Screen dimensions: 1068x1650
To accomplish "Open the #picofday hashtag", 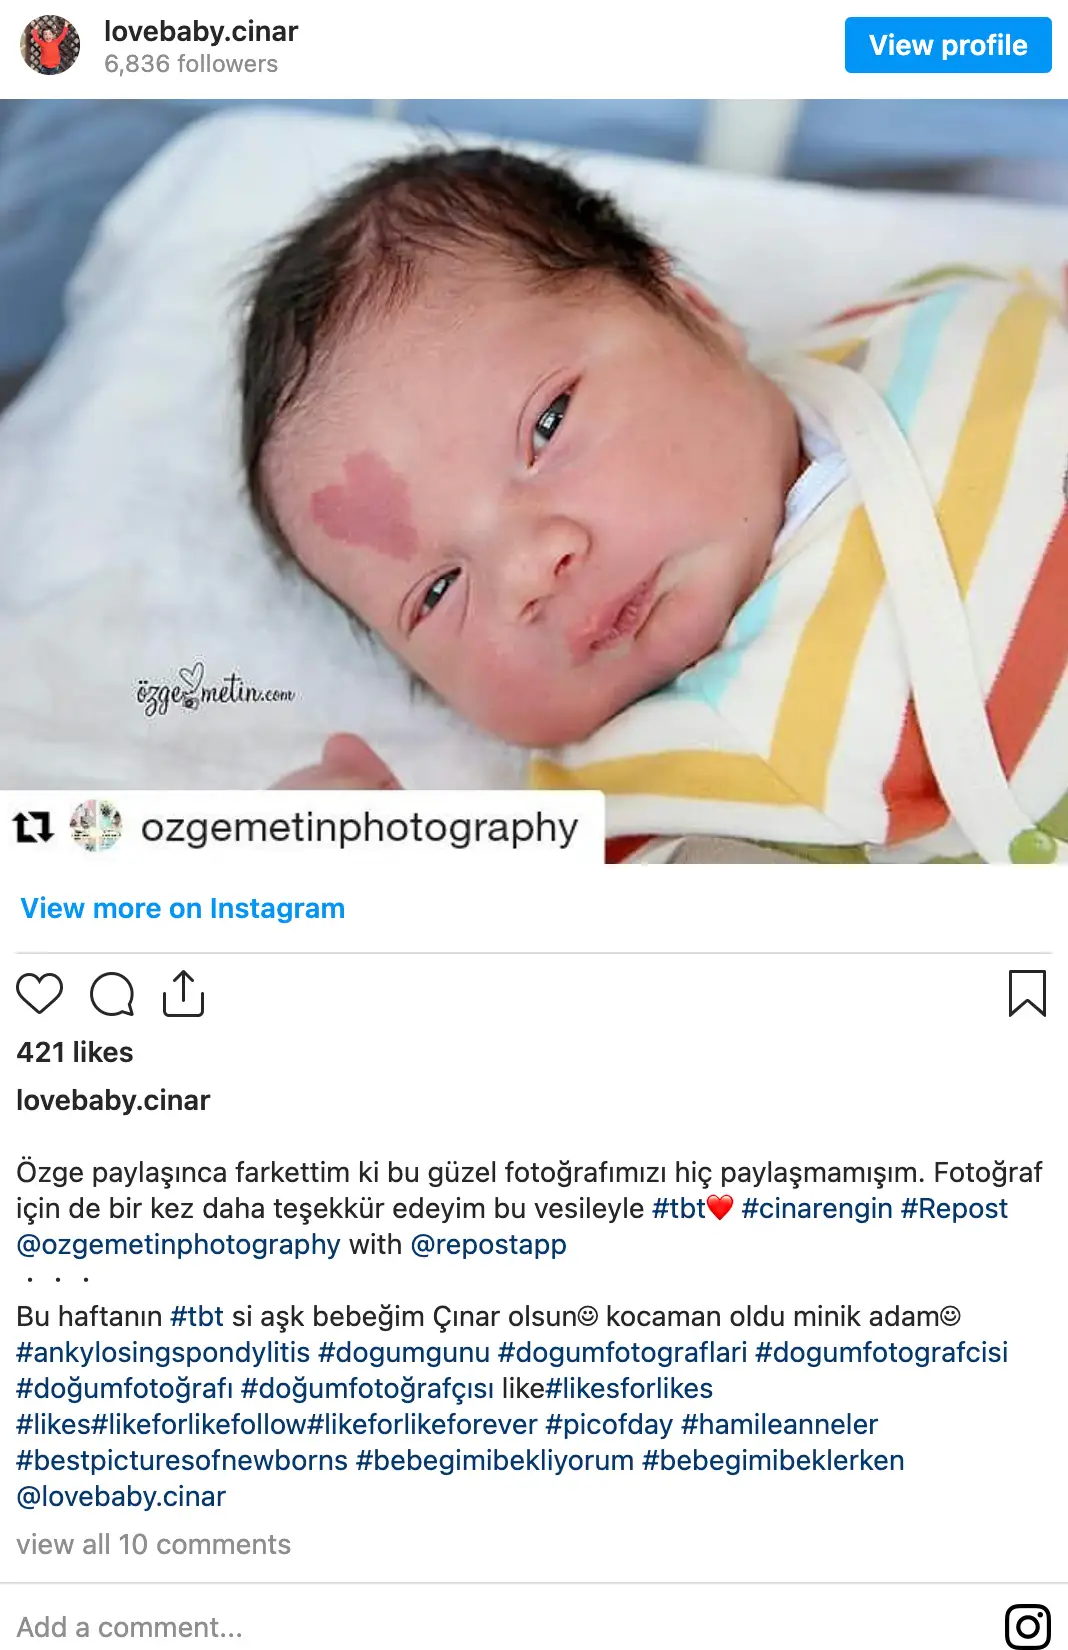I will 609,1424.
